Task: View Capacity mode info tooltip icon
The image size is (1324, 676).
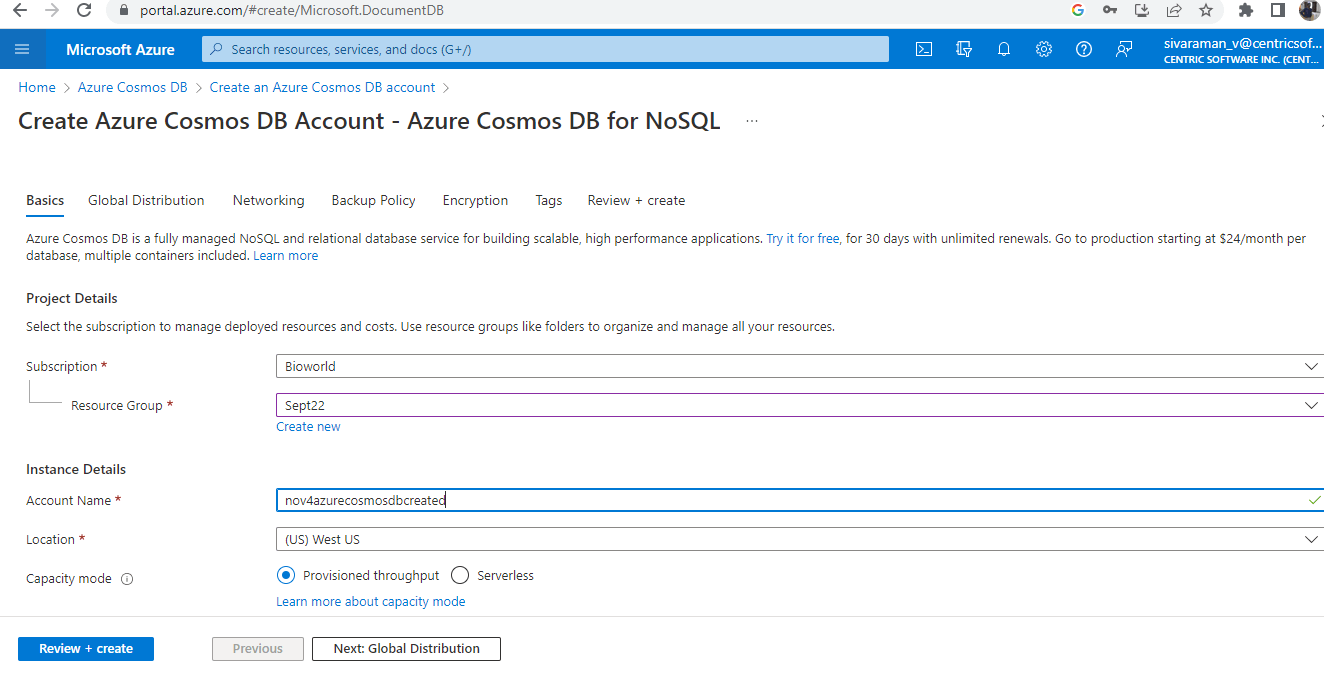Action: coord(126,578)
